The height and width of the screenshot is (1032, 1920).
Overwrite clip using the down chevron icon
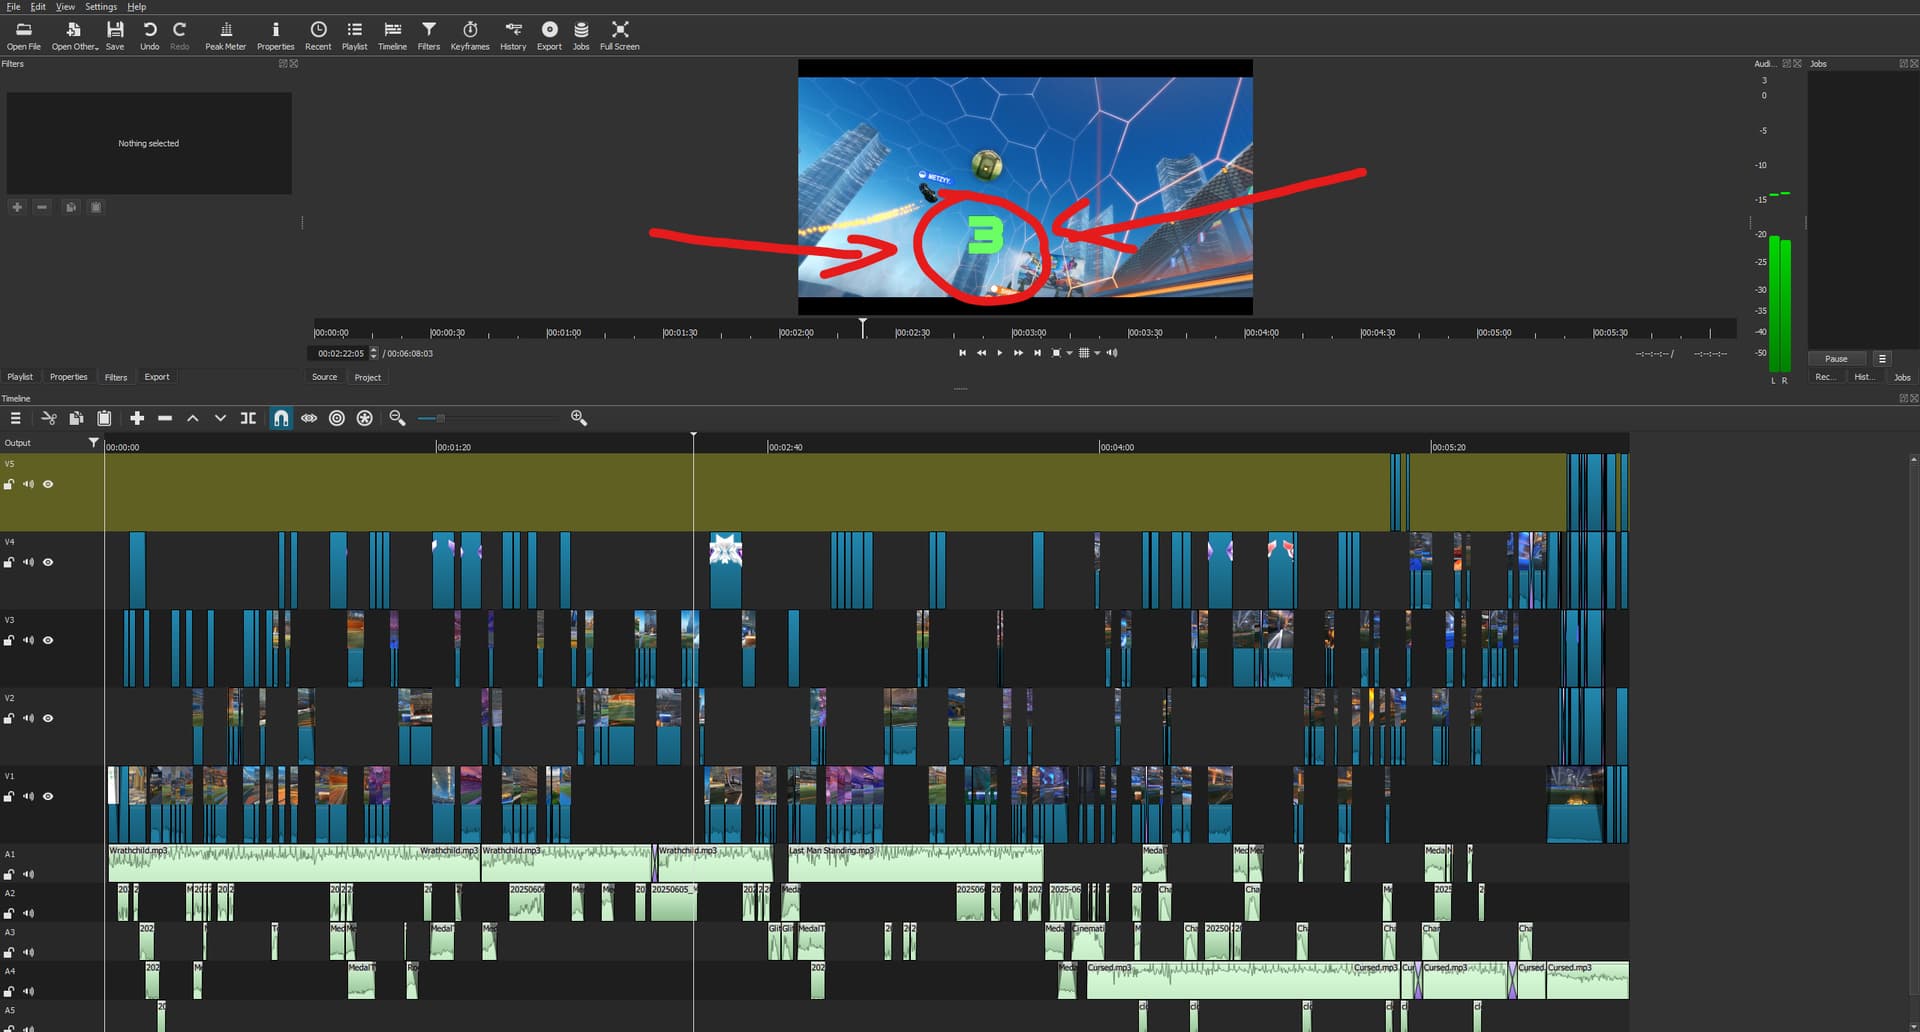point(220,418)
